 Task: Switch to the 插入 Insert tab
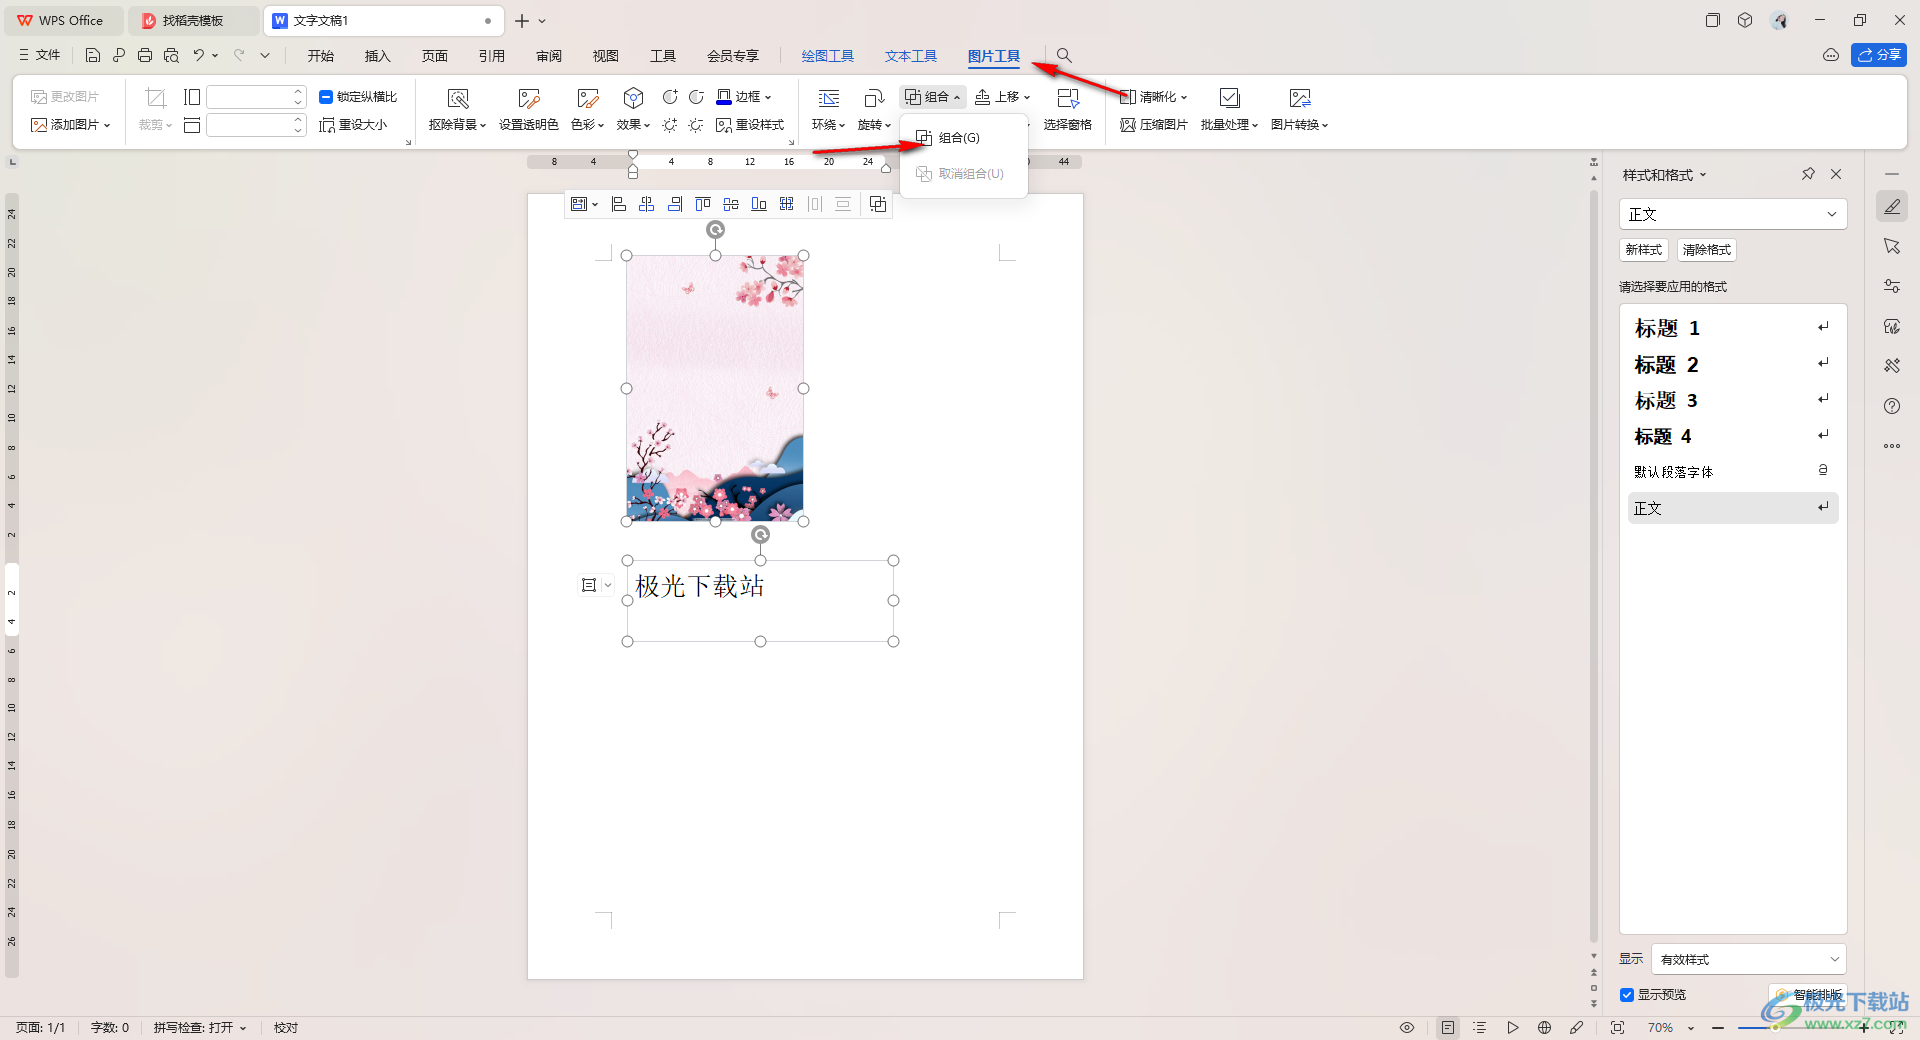(x=378, y=56)
